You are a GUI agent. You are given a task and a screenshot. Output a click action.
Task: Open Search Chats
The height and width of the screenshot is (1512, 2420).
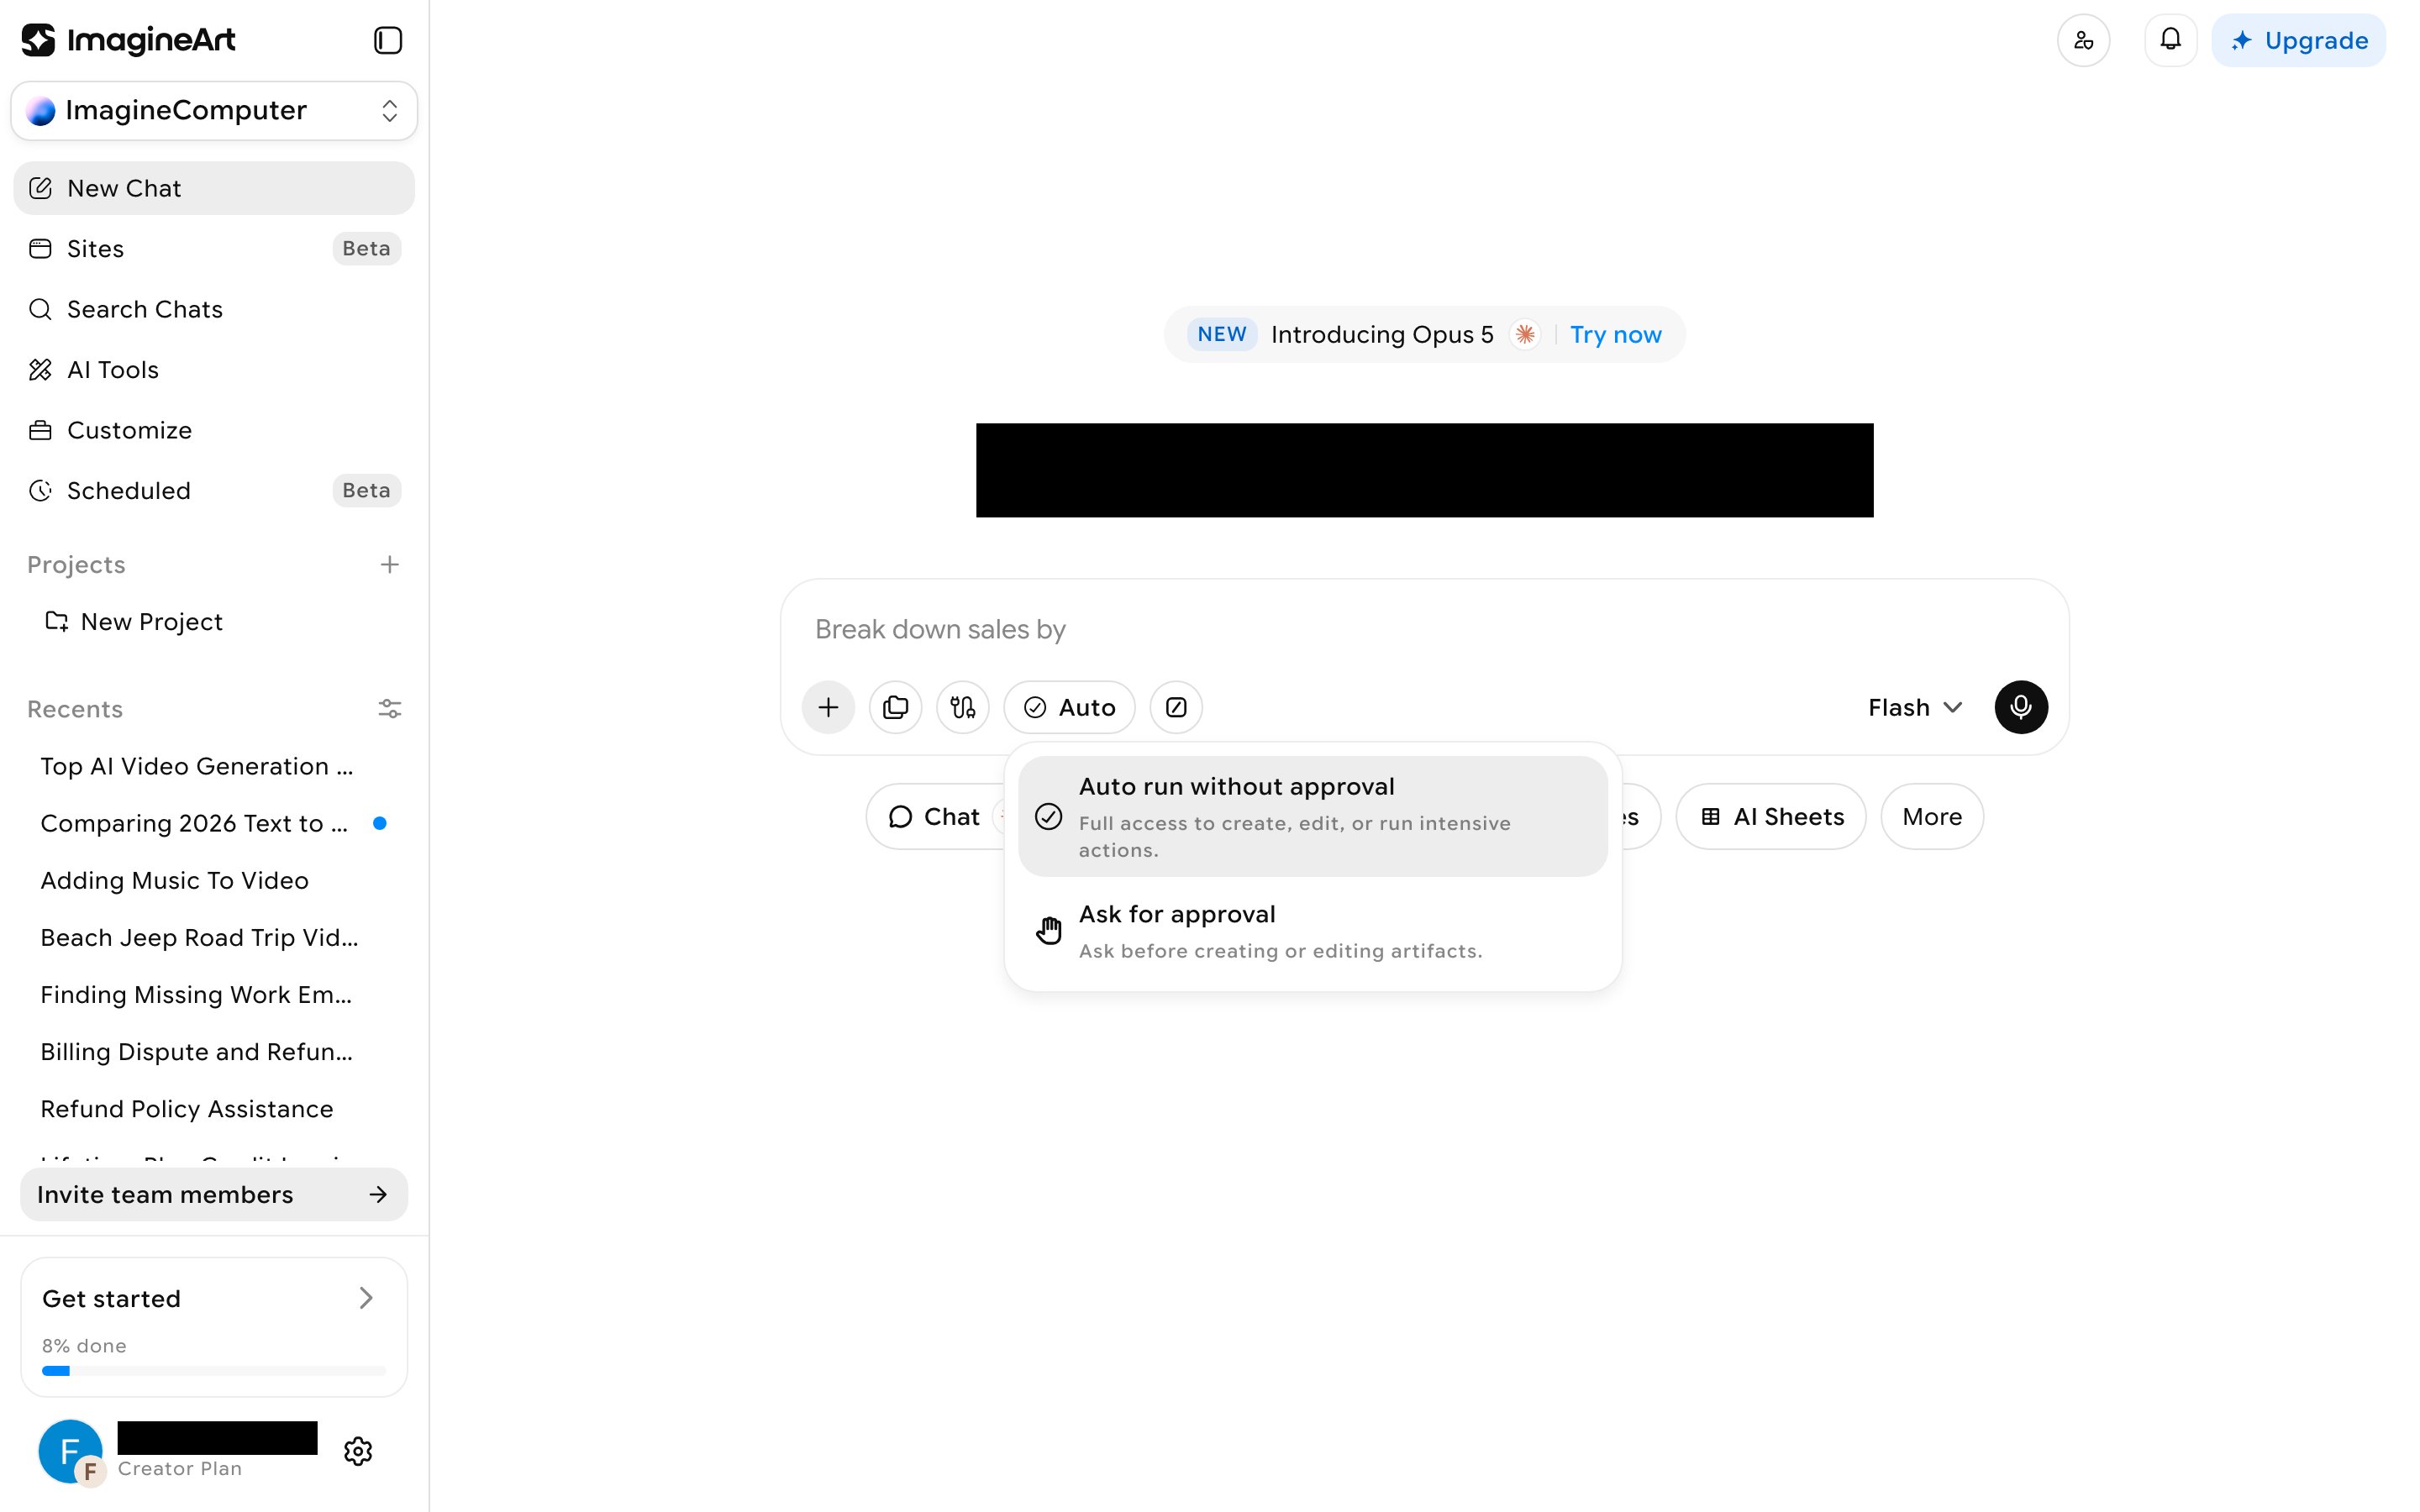pos(214,309)
